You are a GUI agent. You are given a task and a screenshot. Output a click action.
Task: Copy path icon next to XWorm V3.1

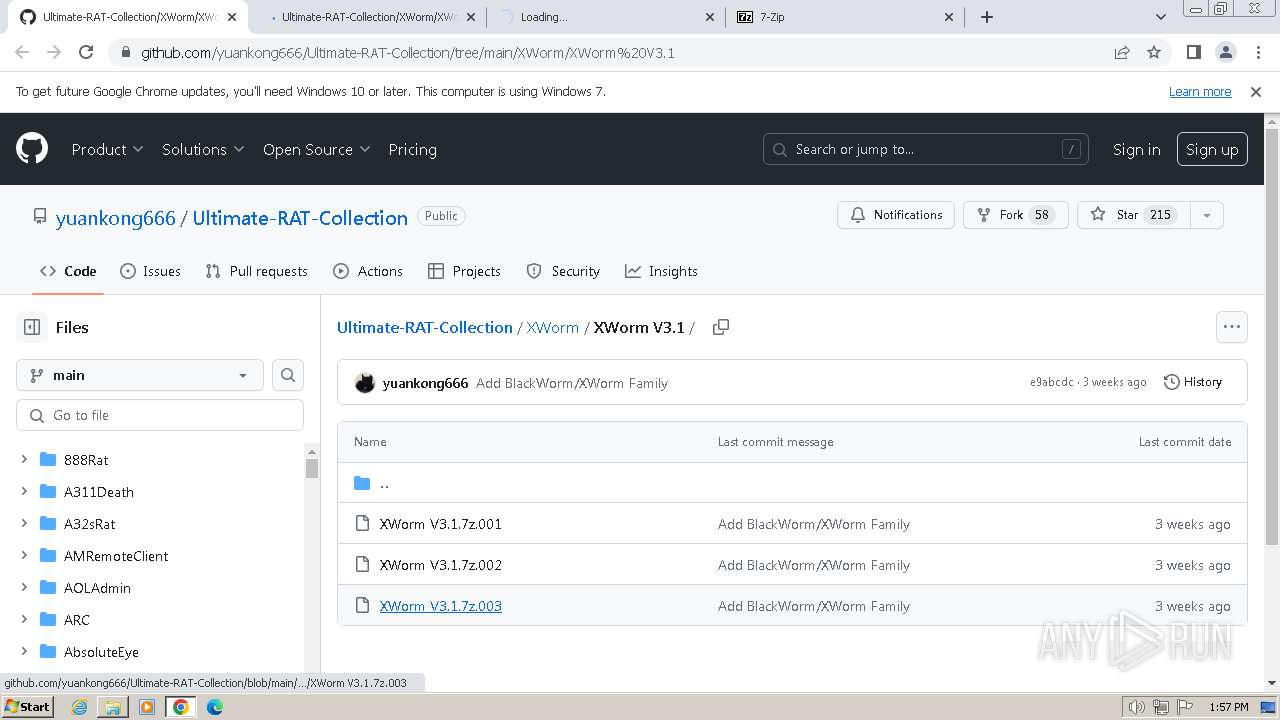coord(720,327)
